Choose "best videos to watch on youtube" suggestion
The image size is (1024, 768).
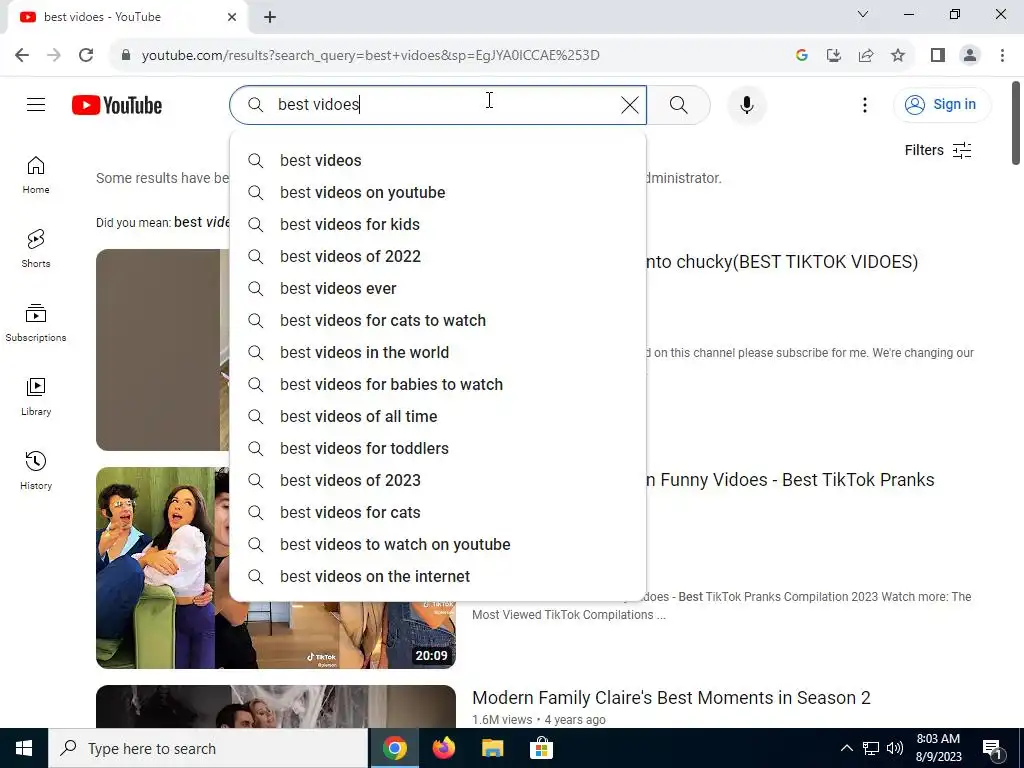pos(438,545)
